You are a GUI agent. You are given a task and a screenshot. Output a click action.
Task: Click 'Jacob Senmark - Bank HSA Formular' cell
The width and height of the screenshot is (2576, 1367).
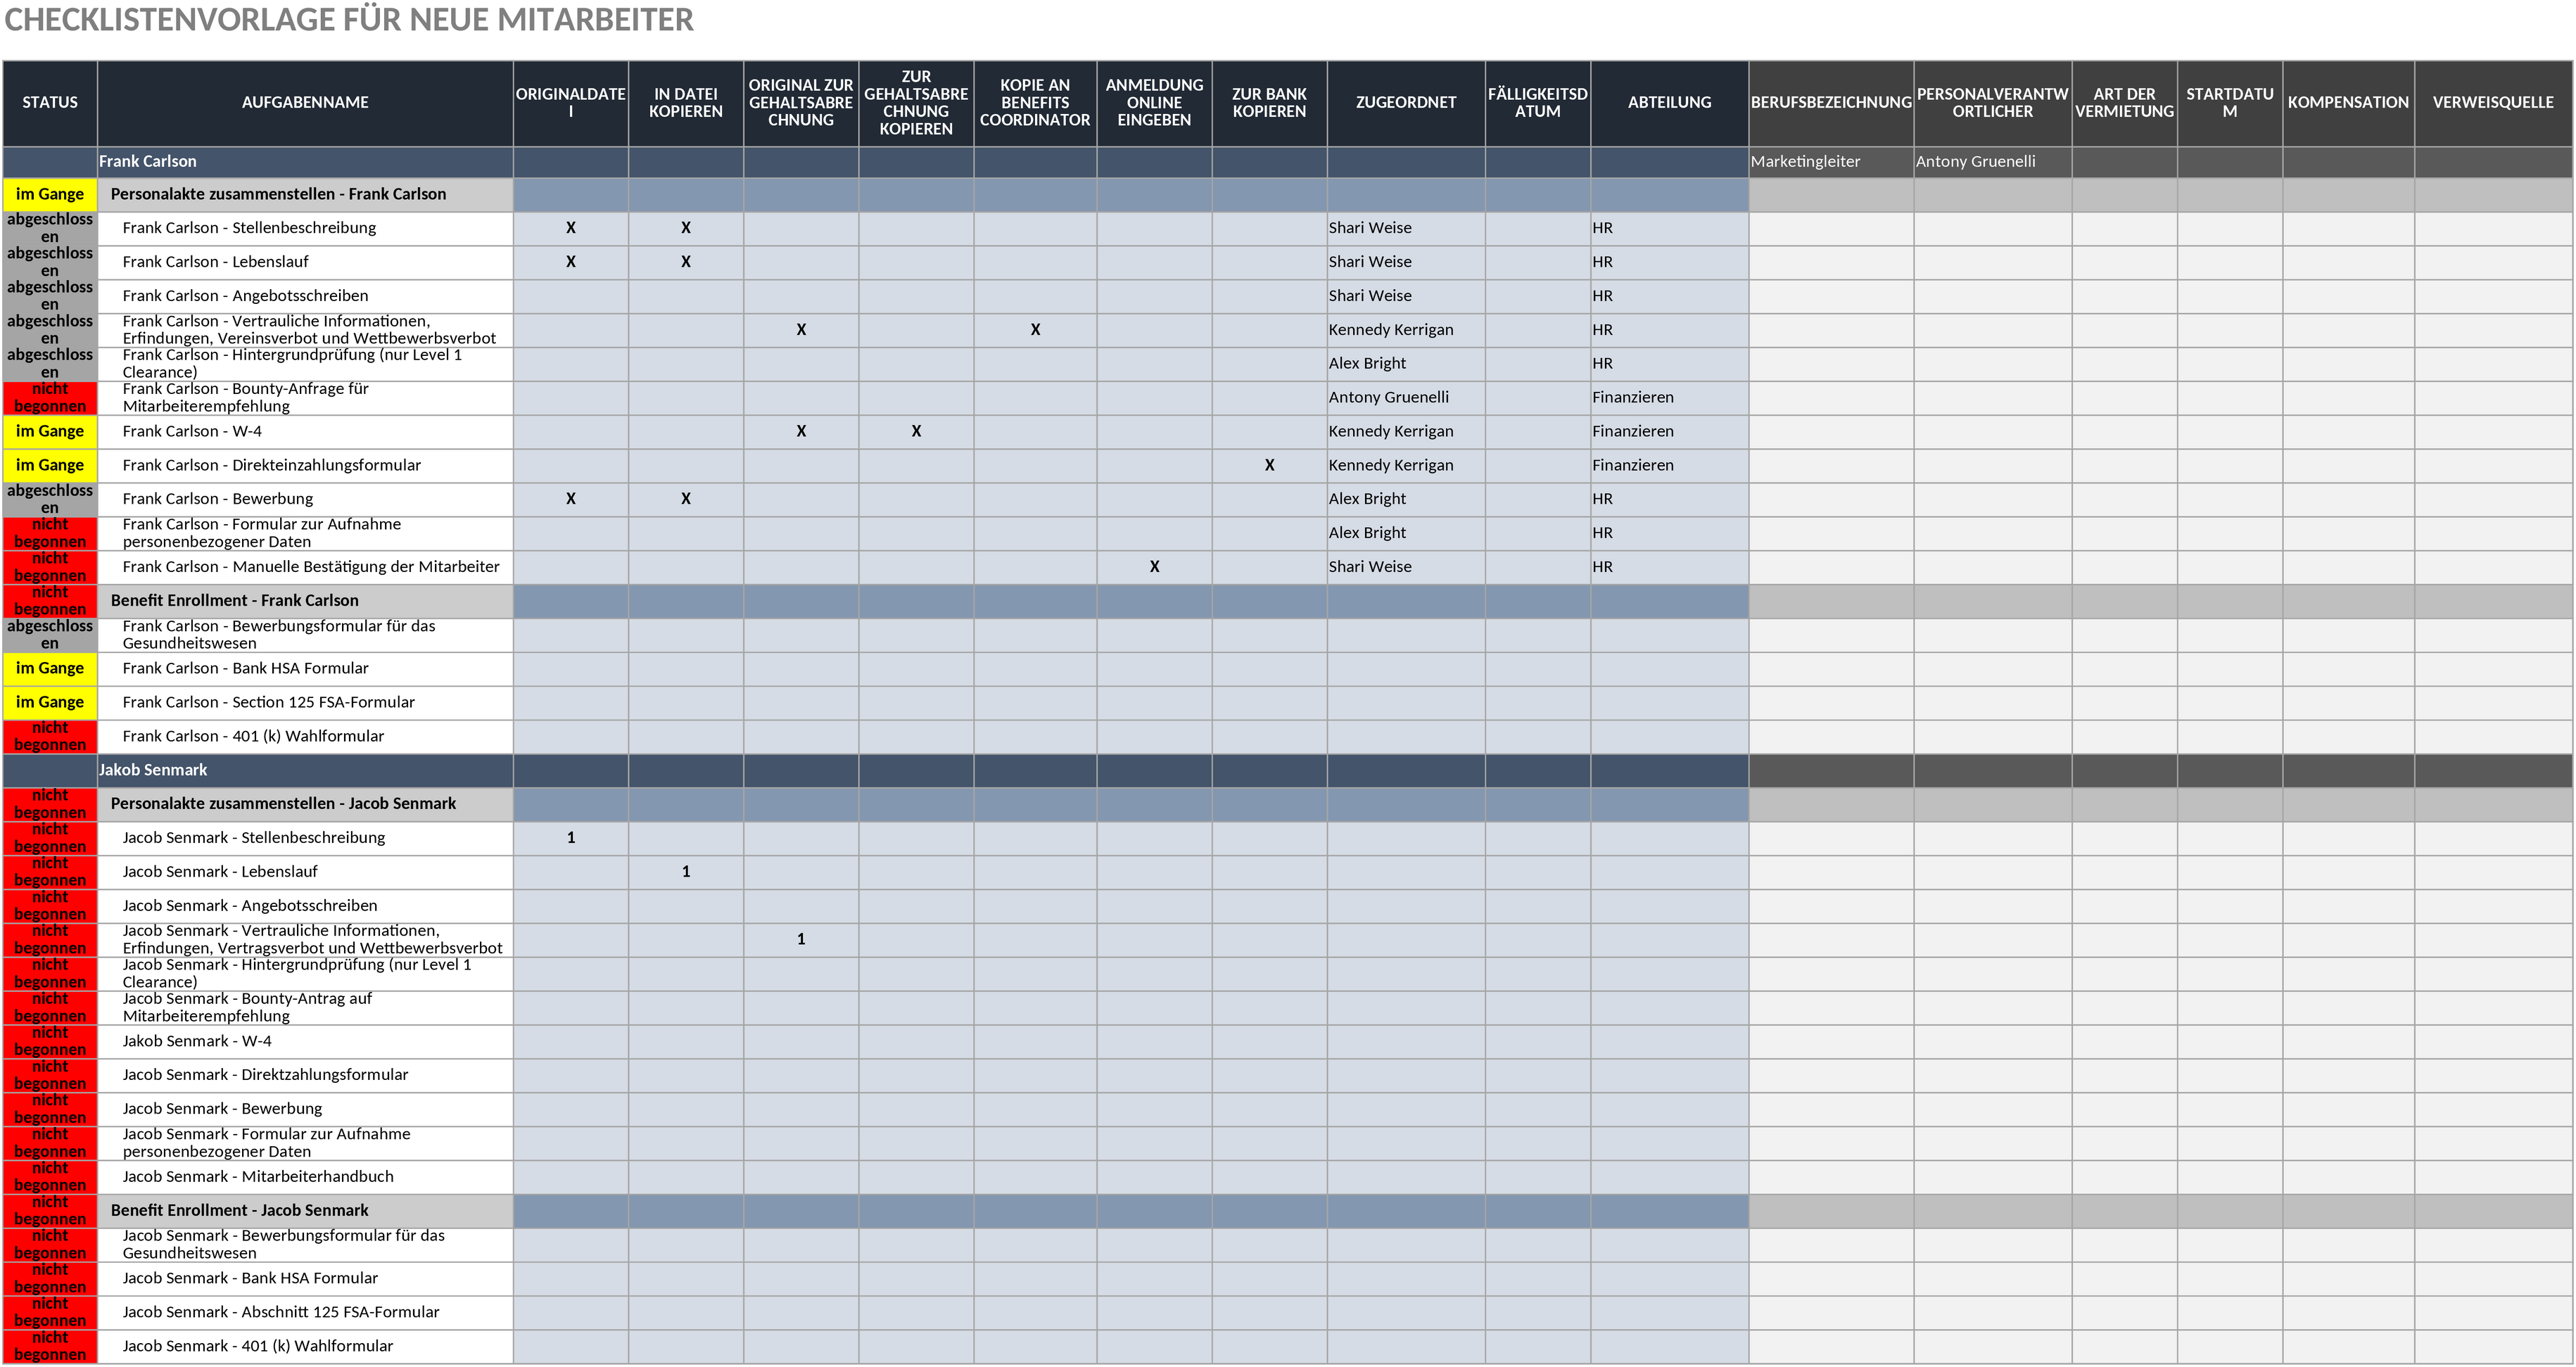point(305,1278)
